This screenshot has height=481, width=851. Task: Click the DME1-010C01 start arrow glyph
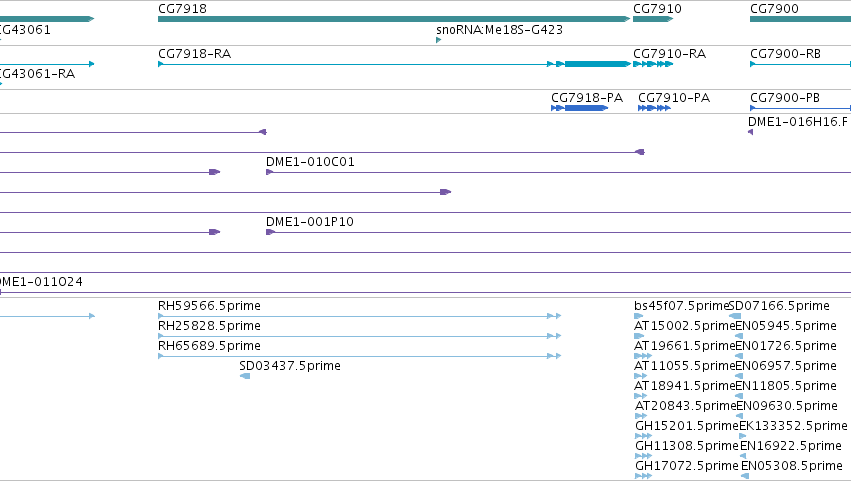coord(270,172)
